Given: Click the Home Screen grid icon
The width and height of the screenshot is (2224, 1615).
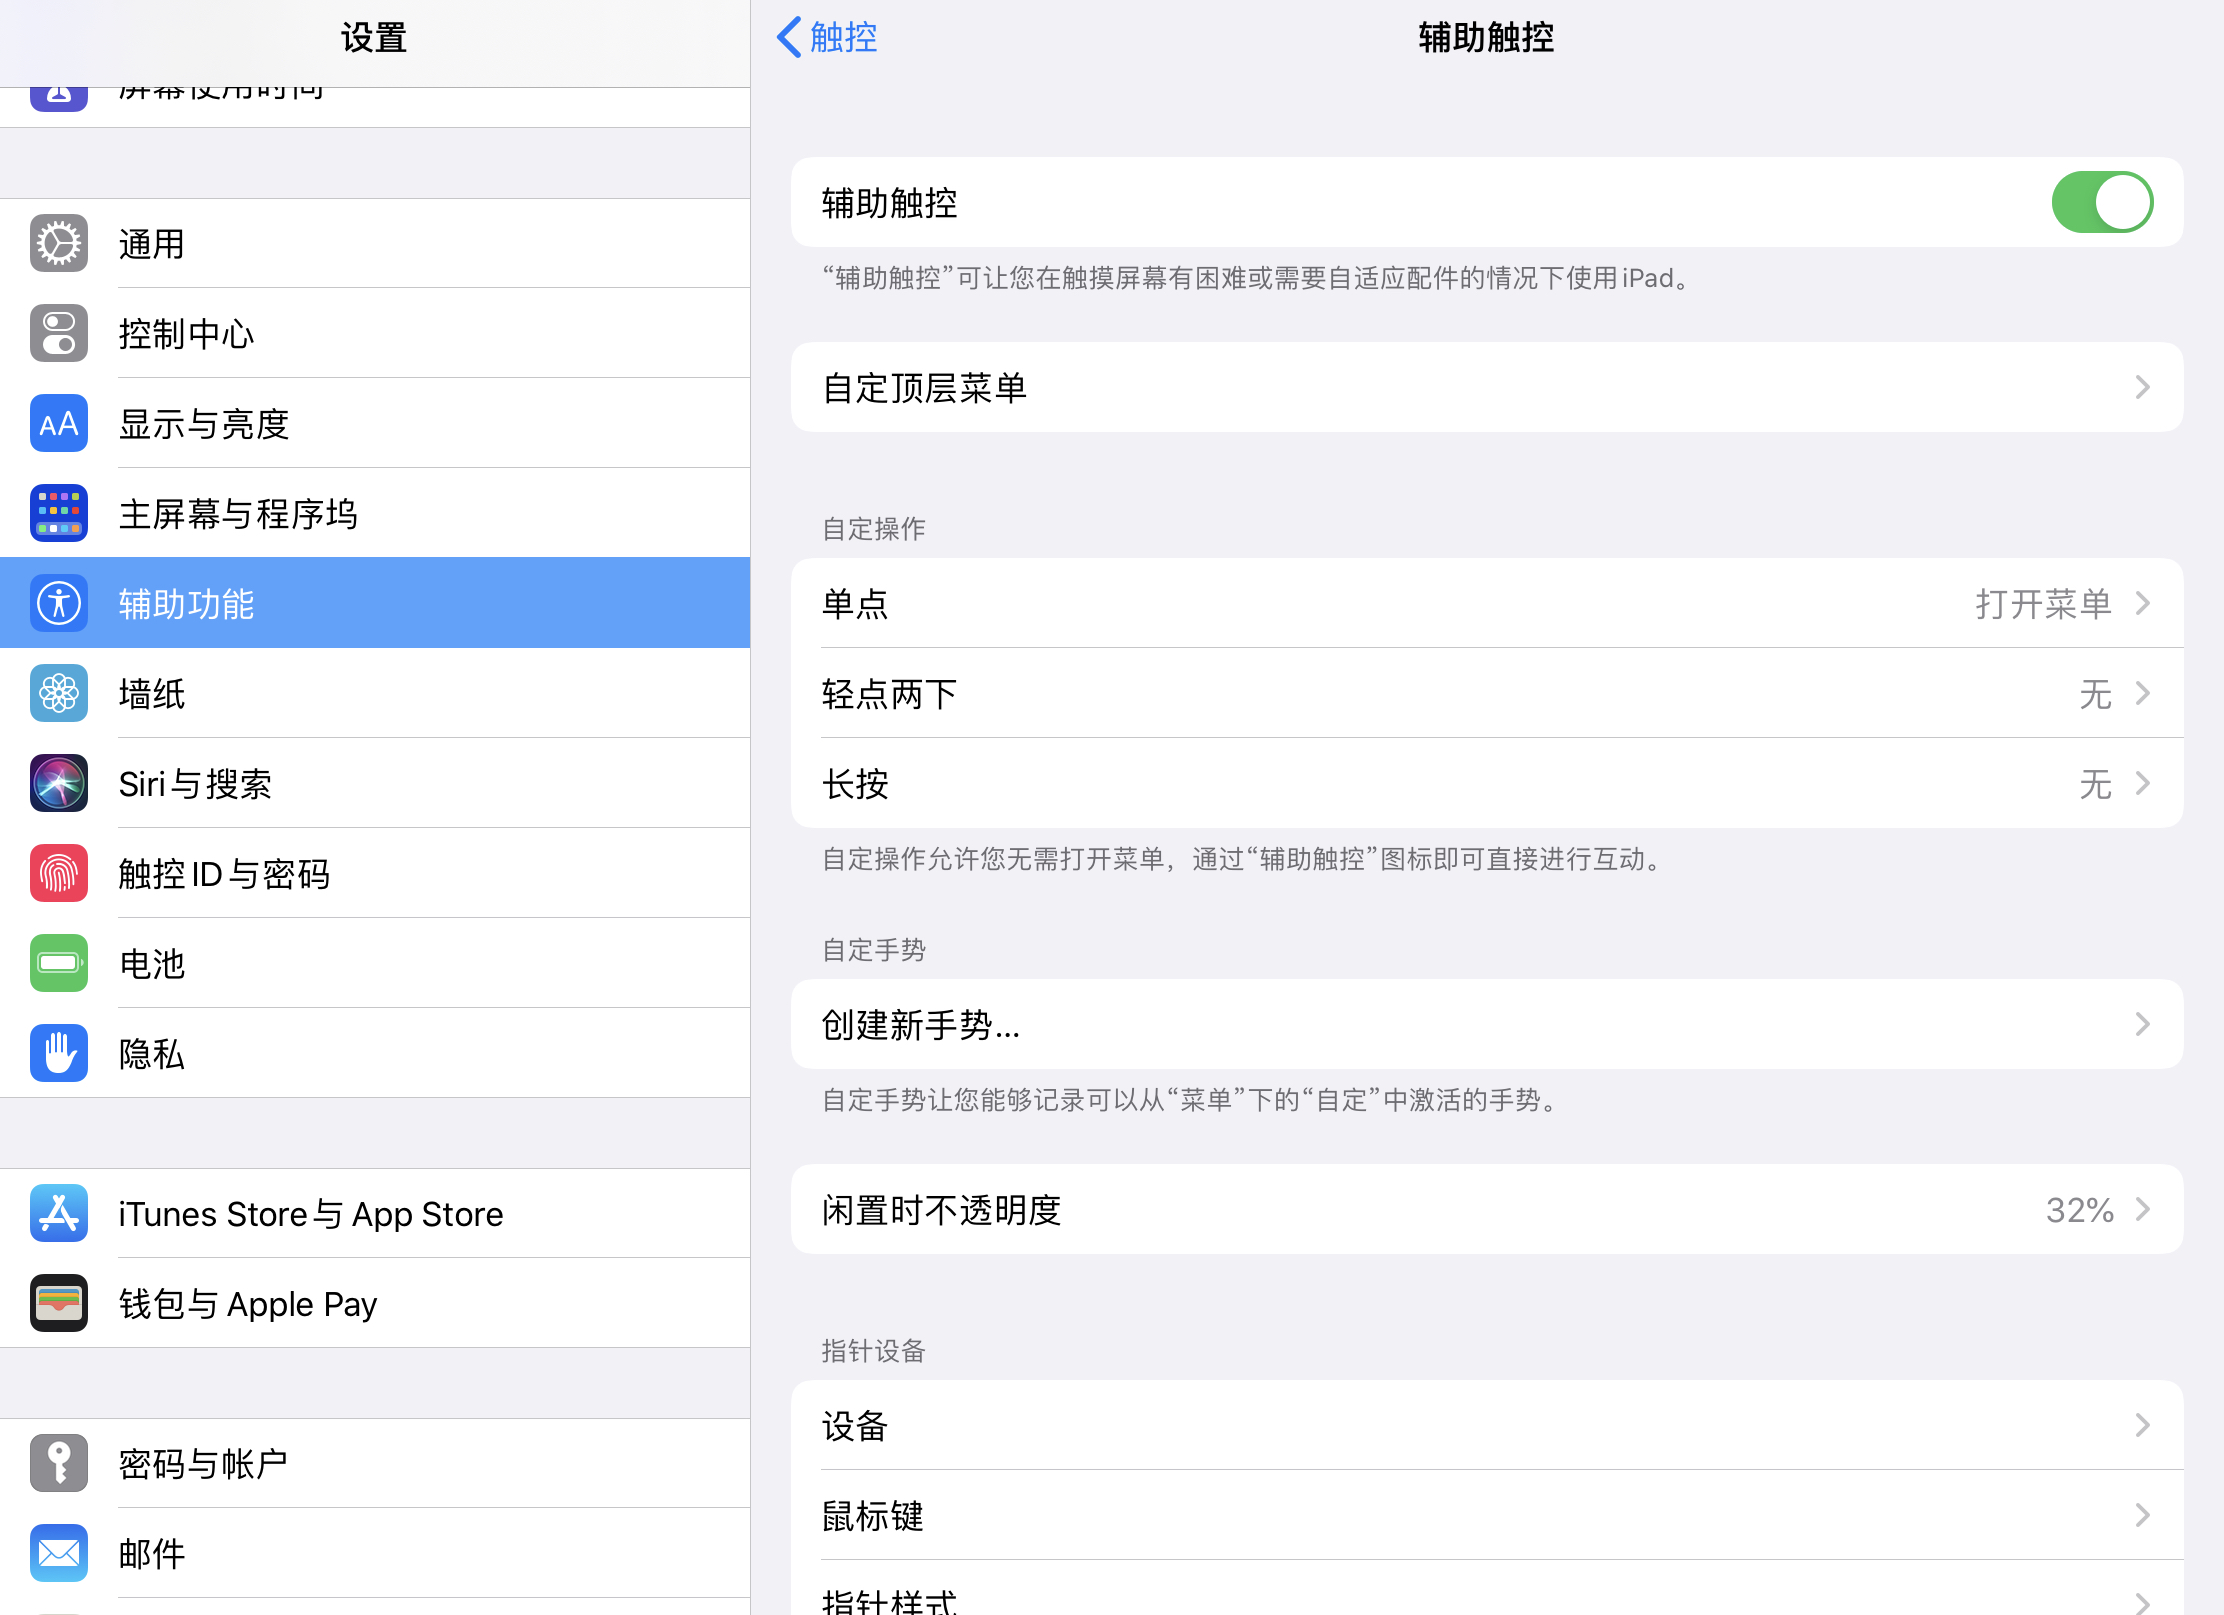Looking at the screenshot, I should pos(59,513).
